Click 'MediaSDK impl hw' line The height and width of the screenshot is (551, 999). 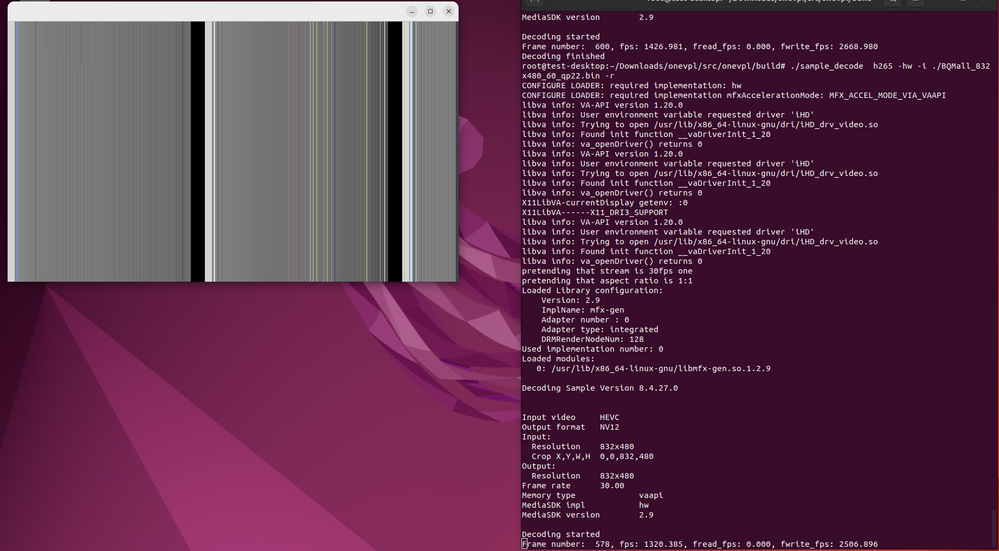point(585,505)
